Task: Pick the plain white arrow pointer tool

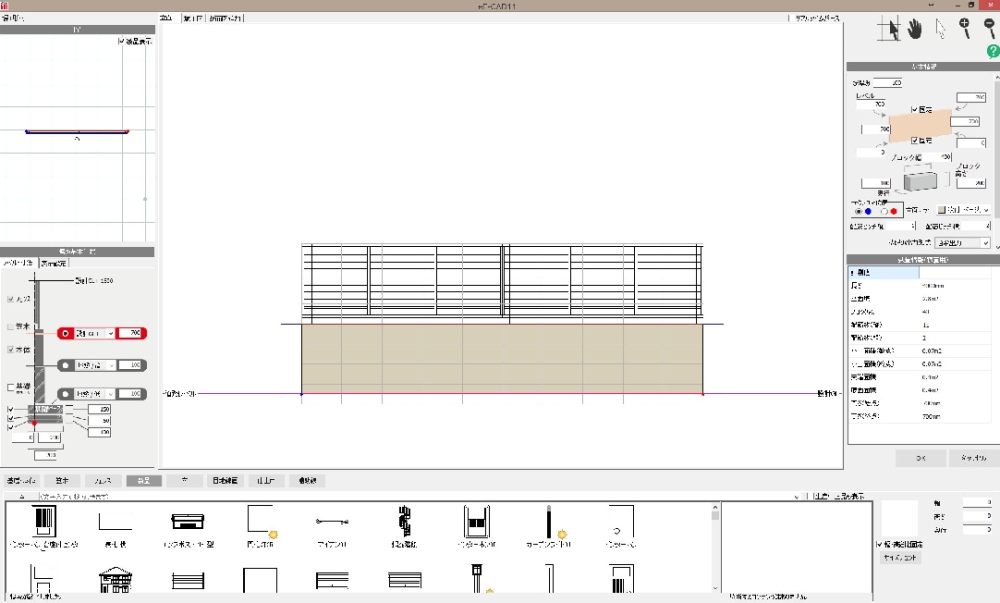Action: (x=941, y=29)
